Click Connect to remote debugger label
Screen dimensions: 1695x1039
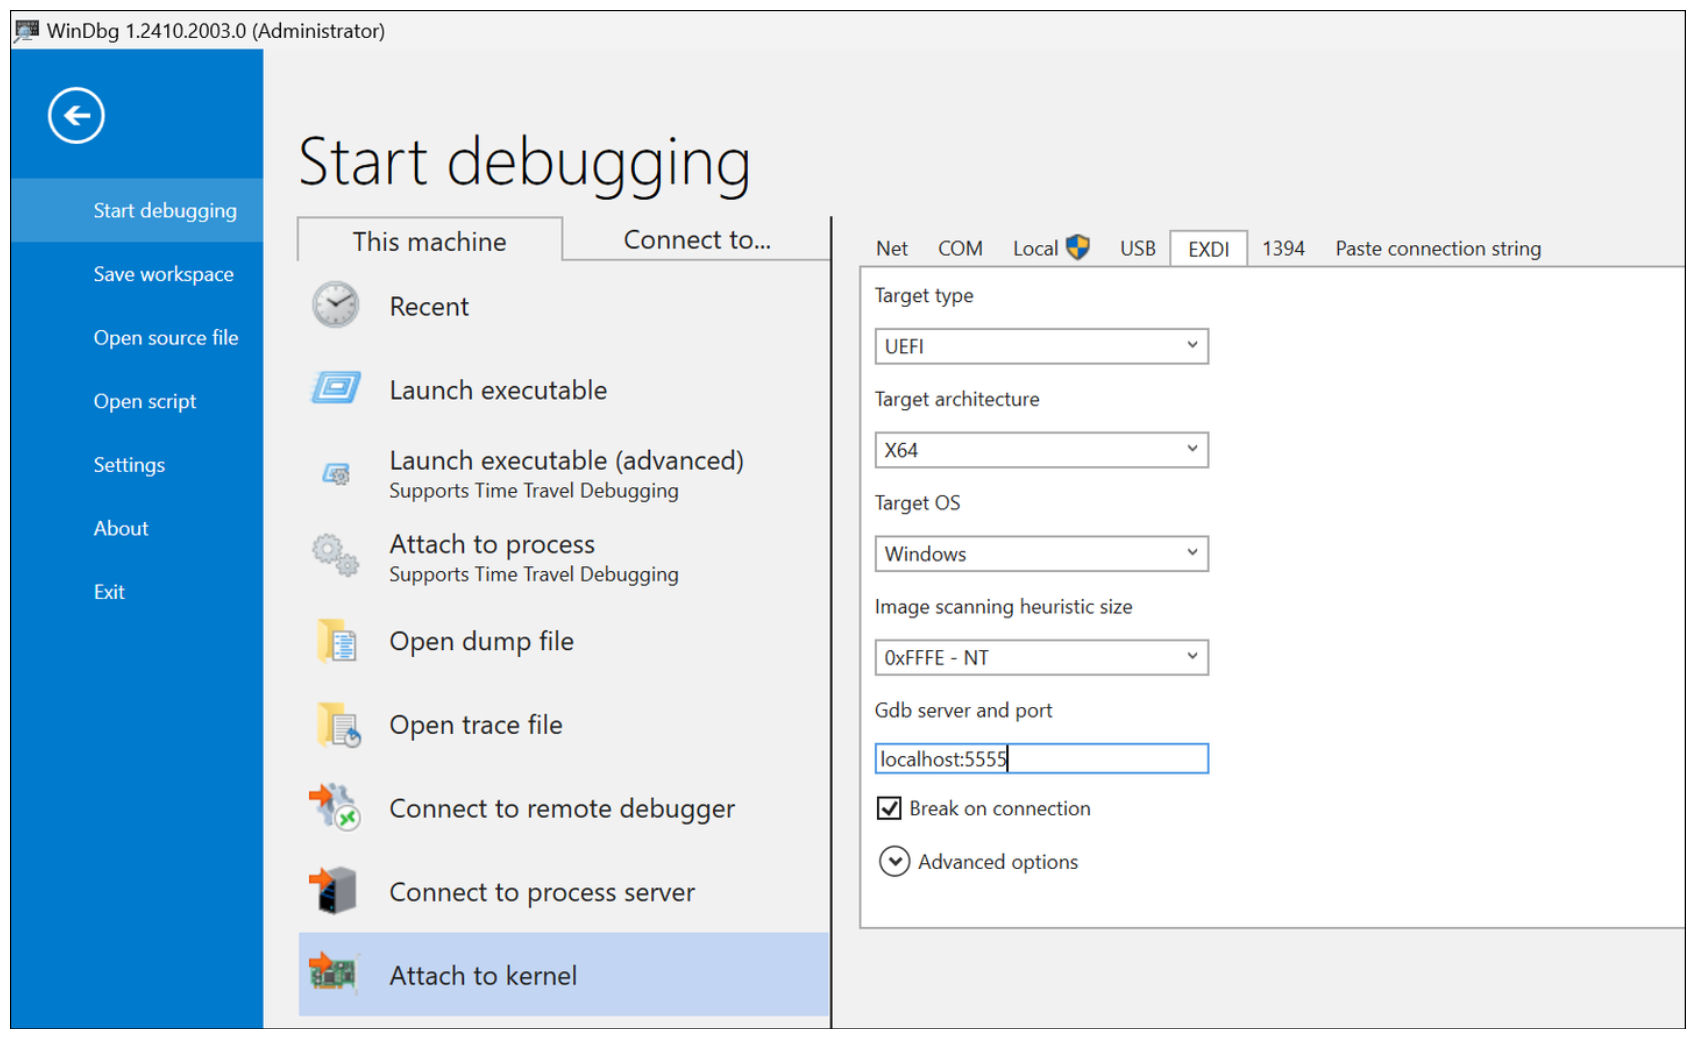562,808
